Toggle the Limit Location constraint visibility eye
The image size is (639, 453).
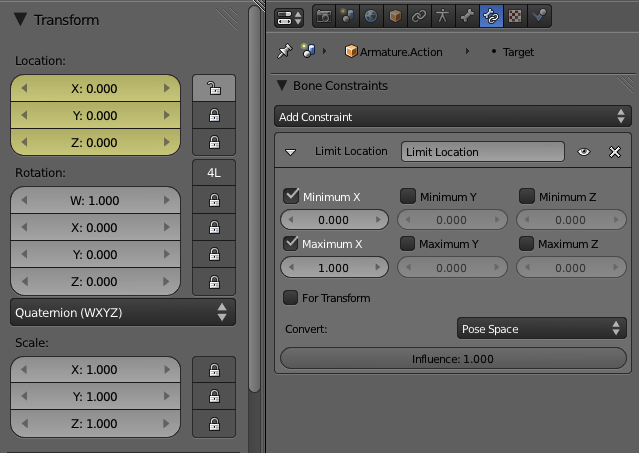click(x=584, y=152)
